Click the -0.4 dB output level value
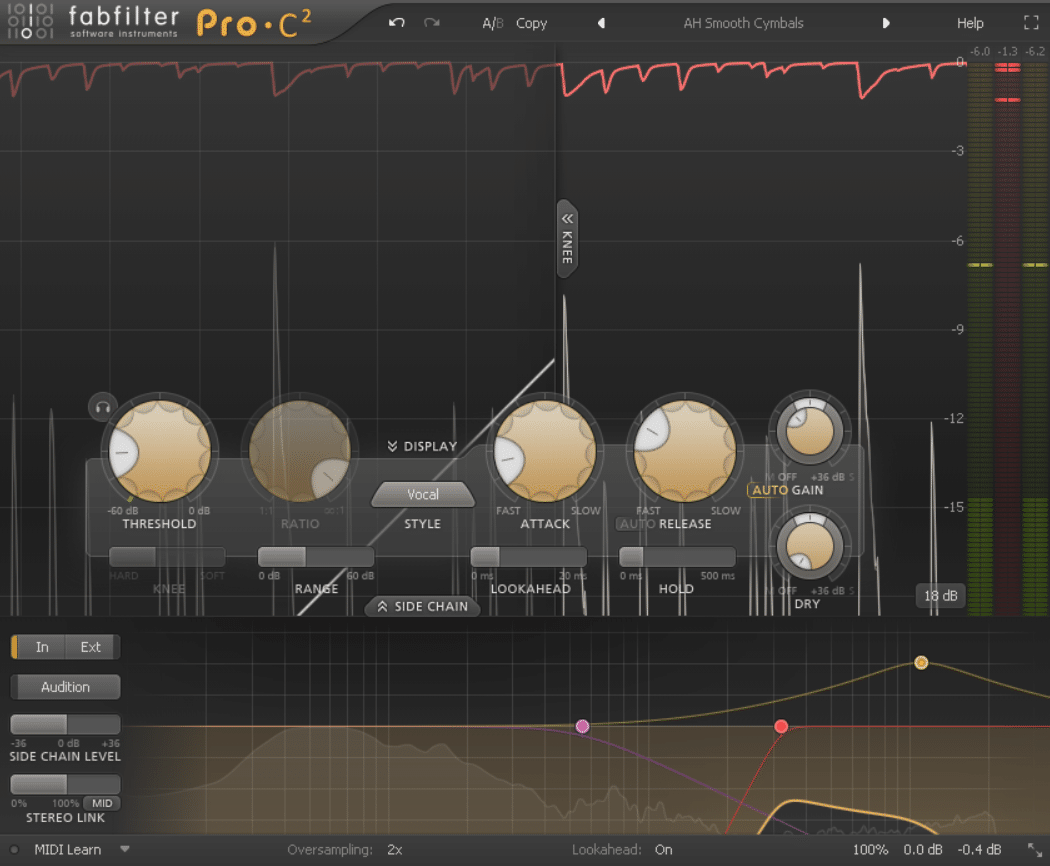1050x866 pixels. click(979, 850)
